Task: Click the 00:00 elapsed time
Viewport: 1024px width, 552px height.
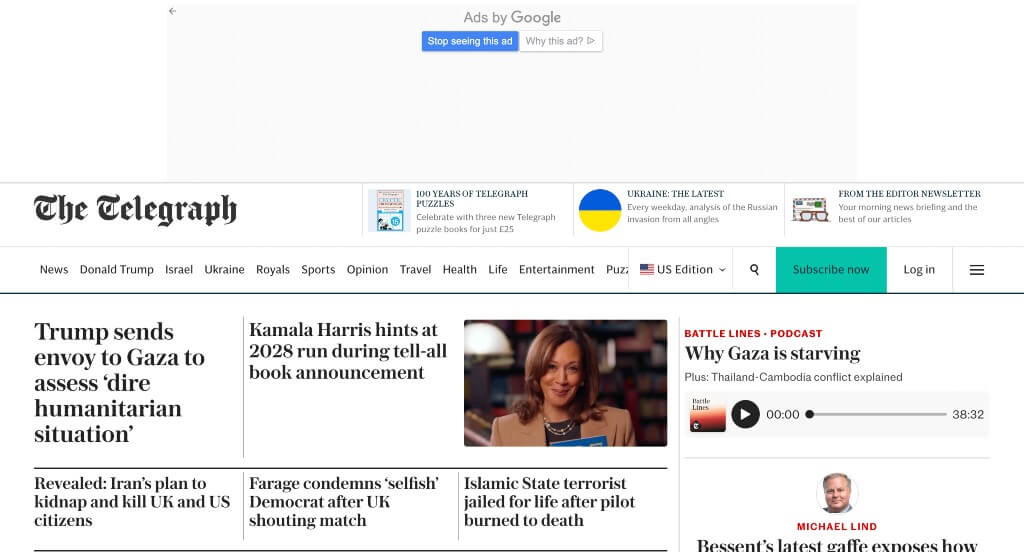Action: [x=782, y=414]
